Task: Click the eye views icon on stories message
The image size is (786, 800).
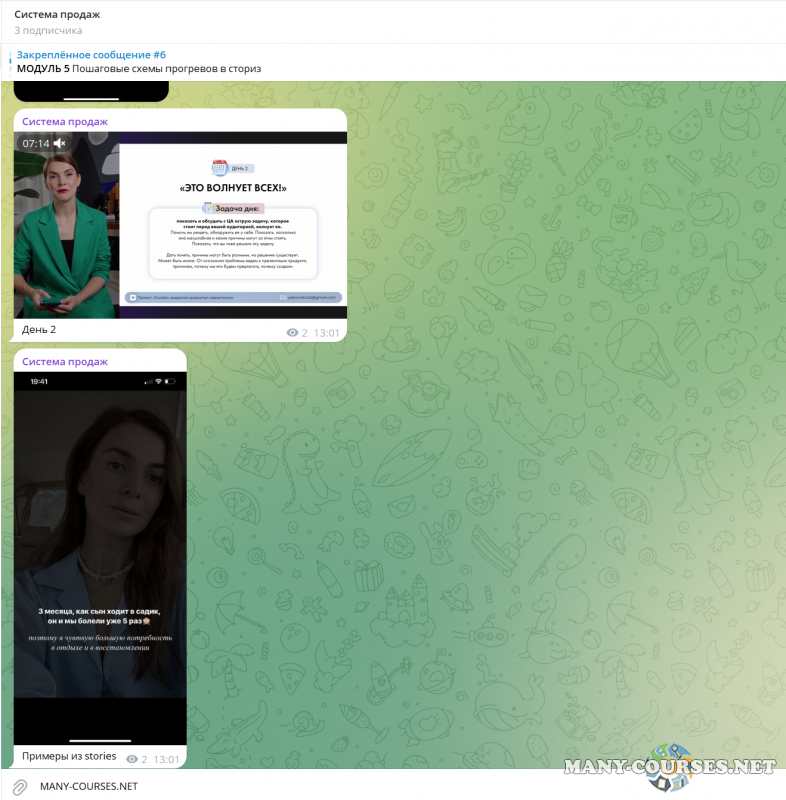Action: tap(132, 760)
